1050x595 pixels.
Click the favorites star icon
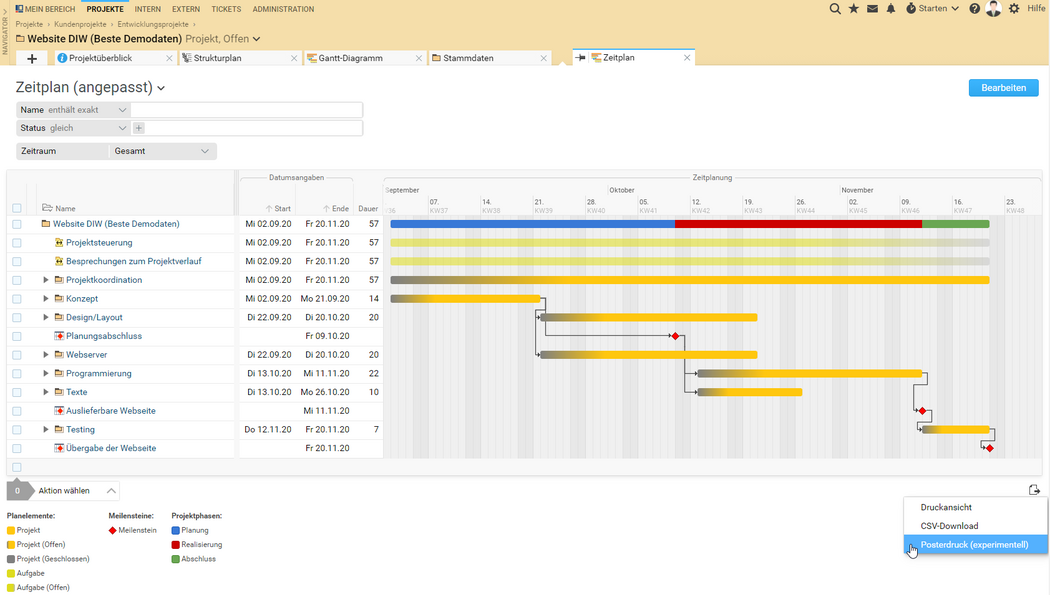853,9
